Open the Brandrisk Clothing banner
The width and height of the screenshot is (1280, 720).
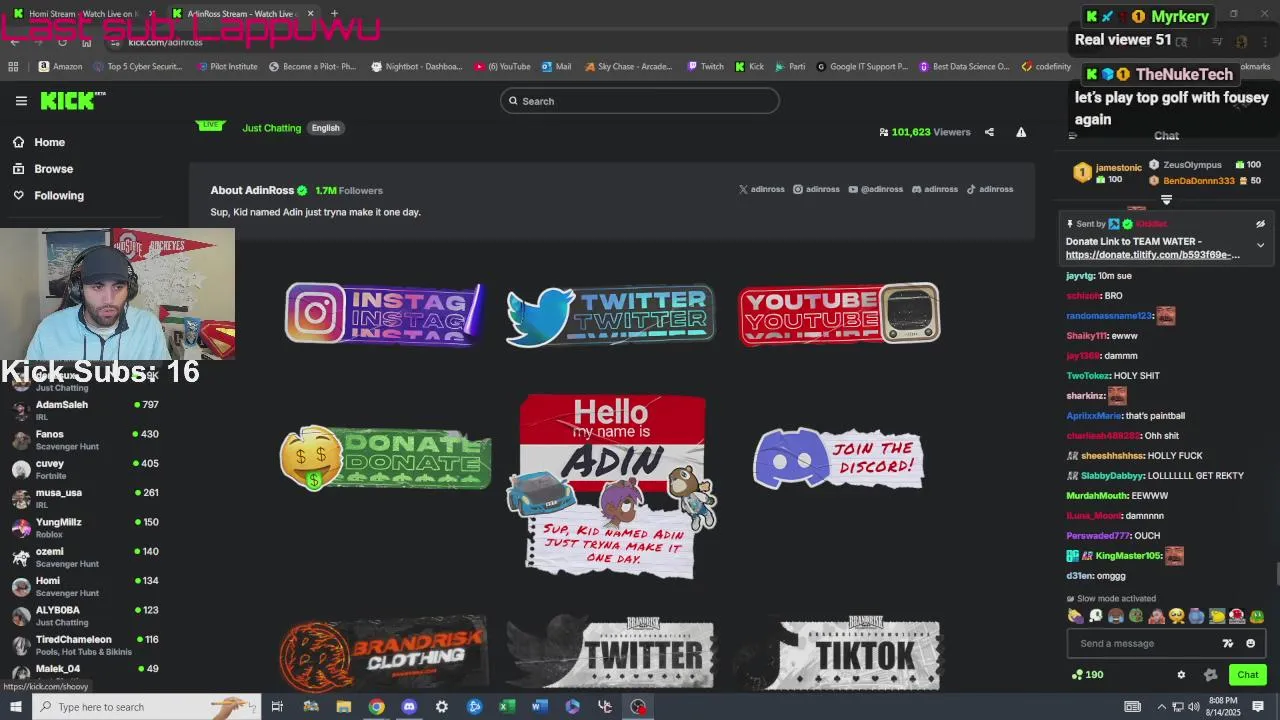click(x=382, y=655)
